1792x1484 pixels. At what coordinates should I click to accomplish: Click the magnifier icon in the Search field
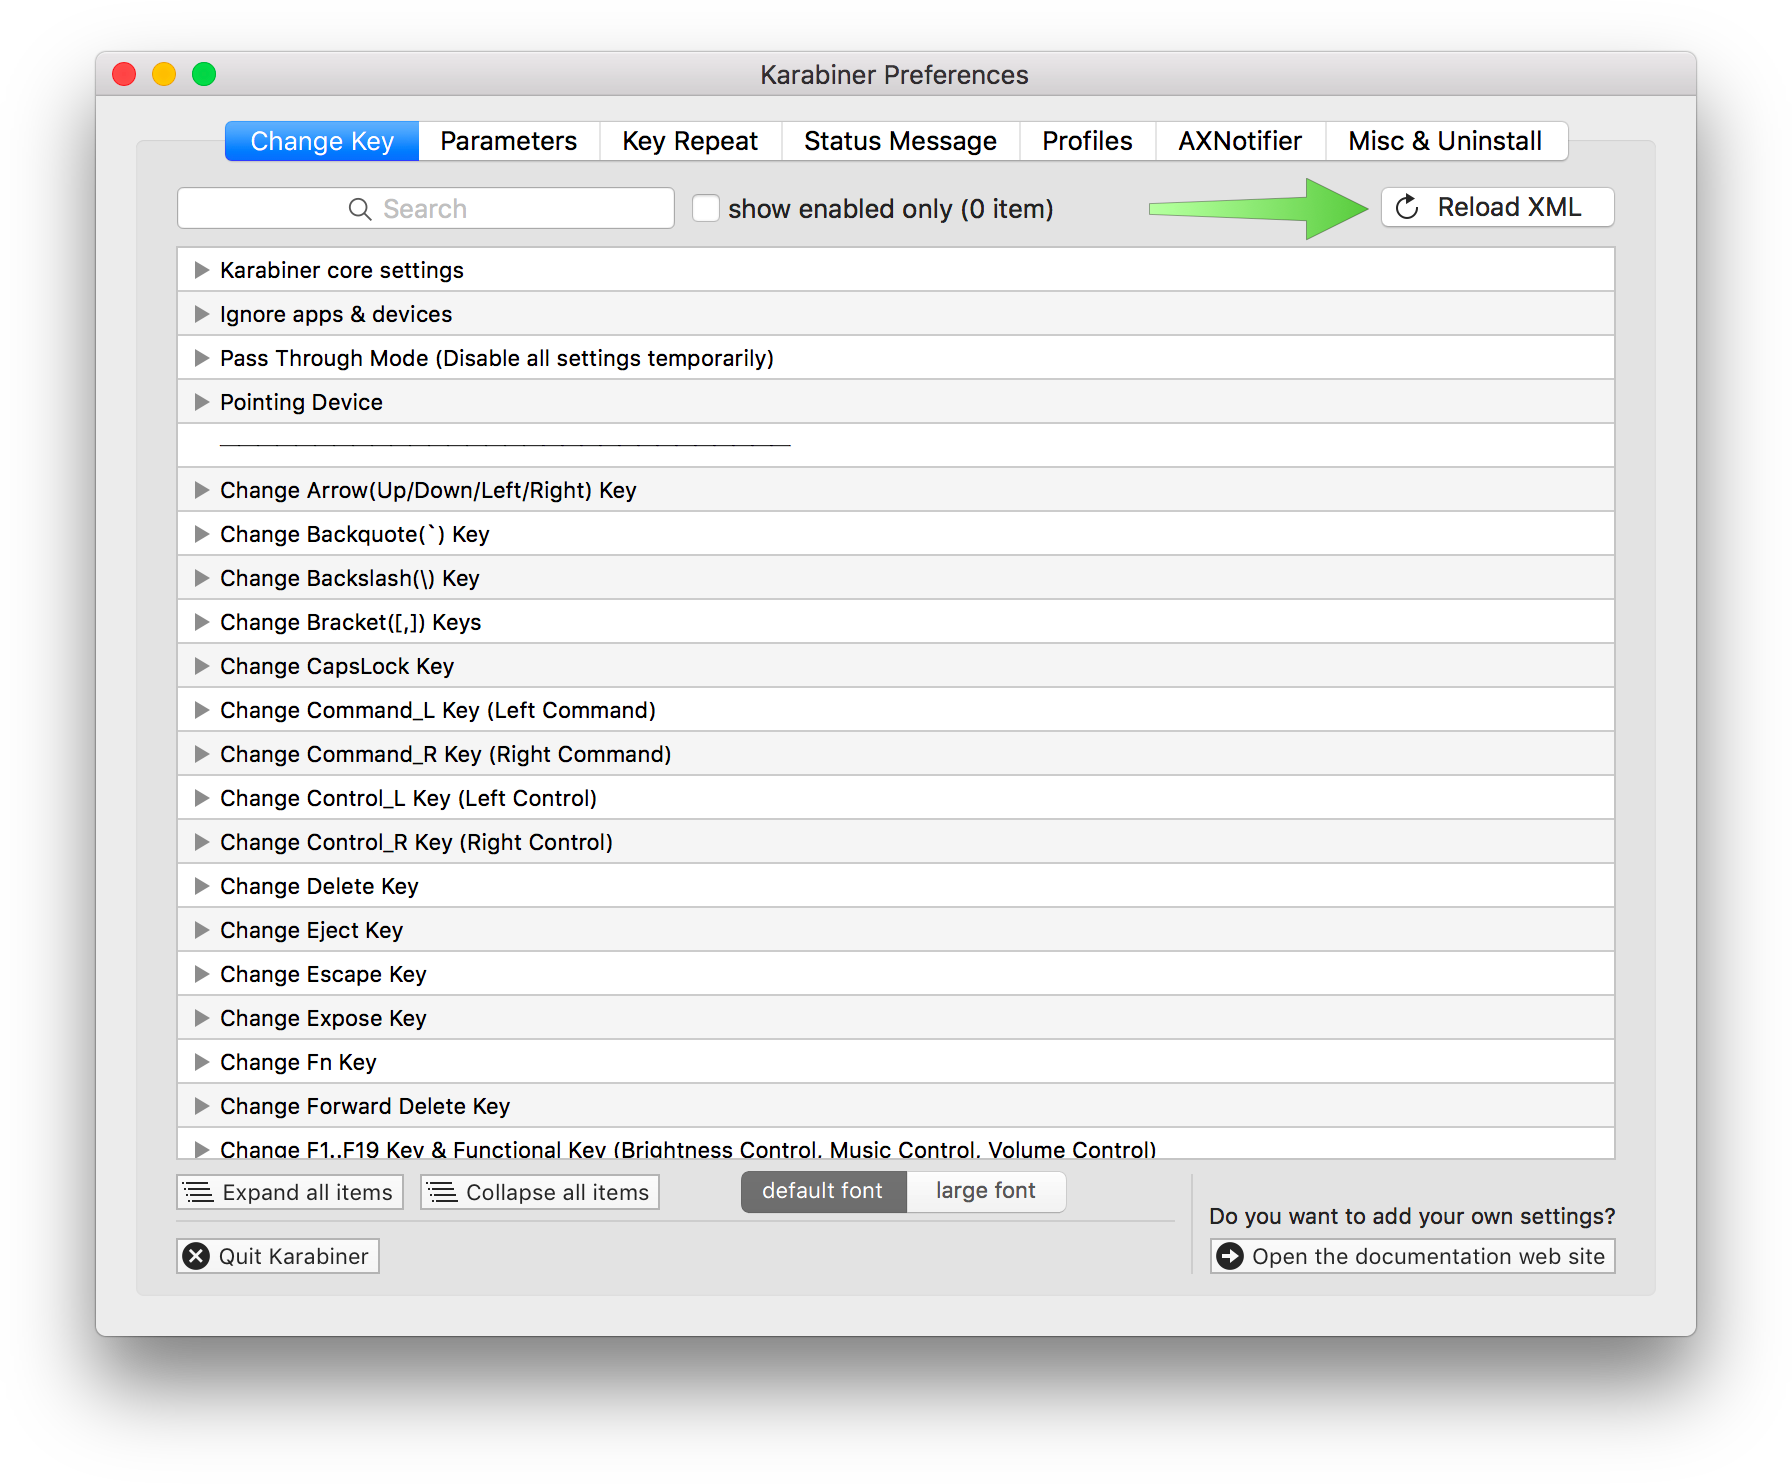click(360, 209)
